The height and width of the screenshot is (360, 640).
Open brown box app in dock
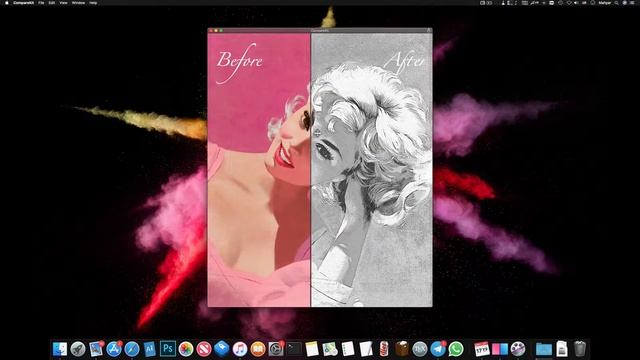pyautogui.click(x=402, y=349)
